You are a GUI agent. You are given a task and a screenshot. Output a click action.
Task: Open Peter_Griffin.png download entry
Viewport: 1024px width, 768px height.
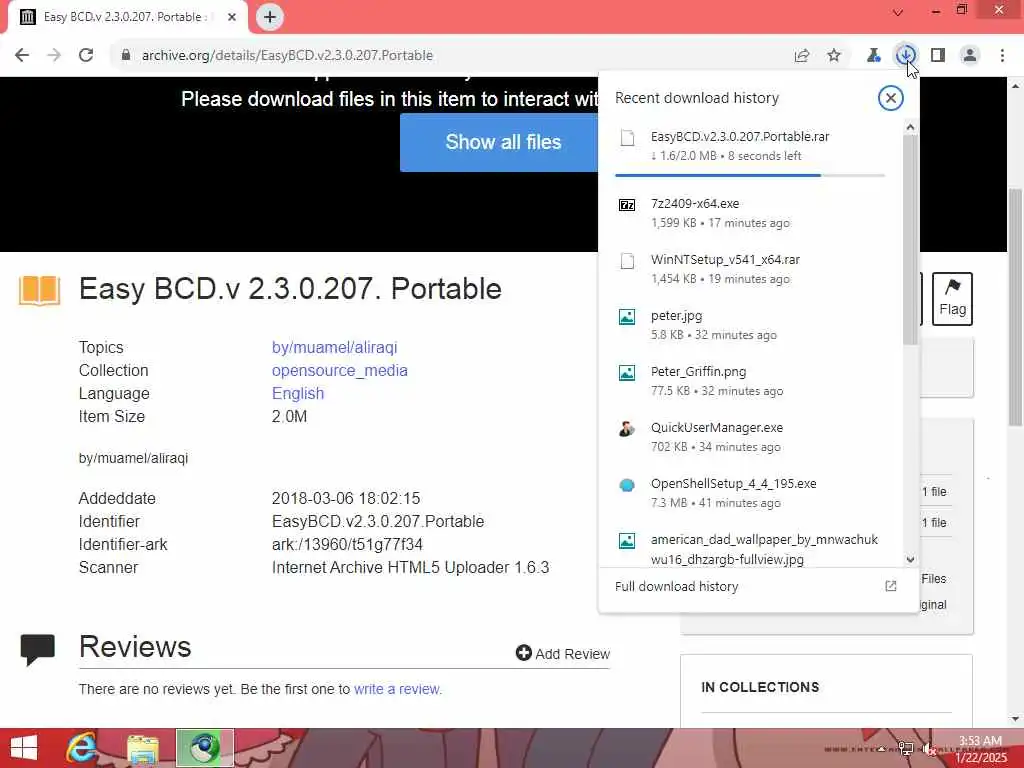pos(750,381)
